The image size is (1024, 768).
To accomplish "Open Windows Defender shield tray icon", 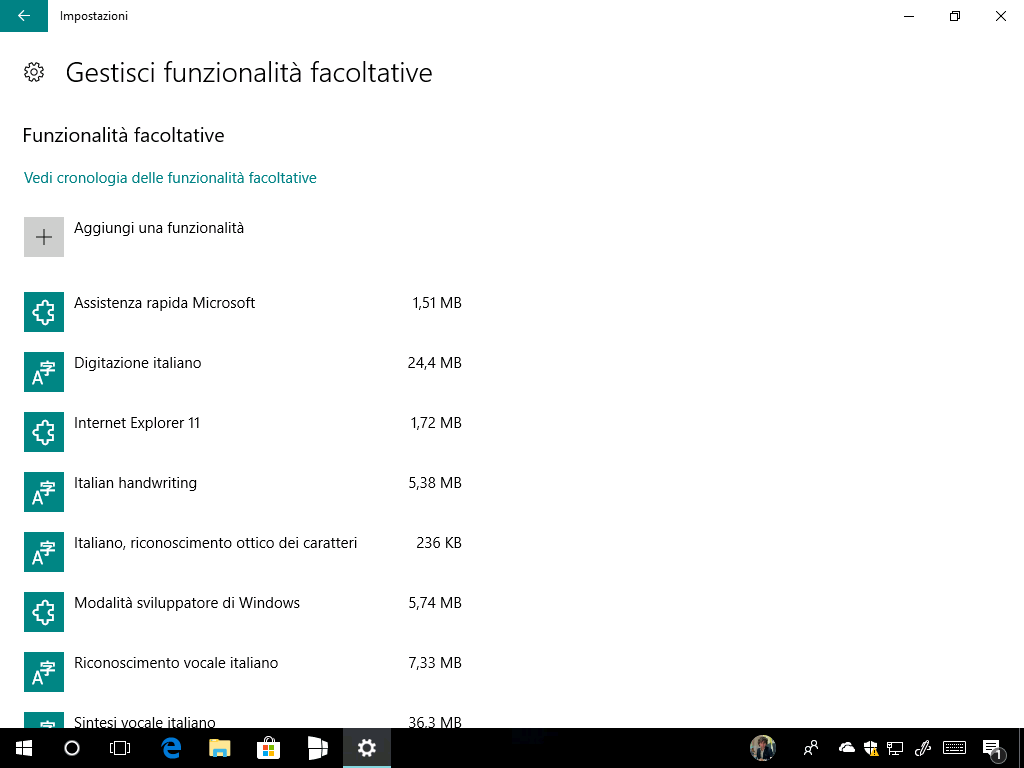I will (x=871, y=748).
